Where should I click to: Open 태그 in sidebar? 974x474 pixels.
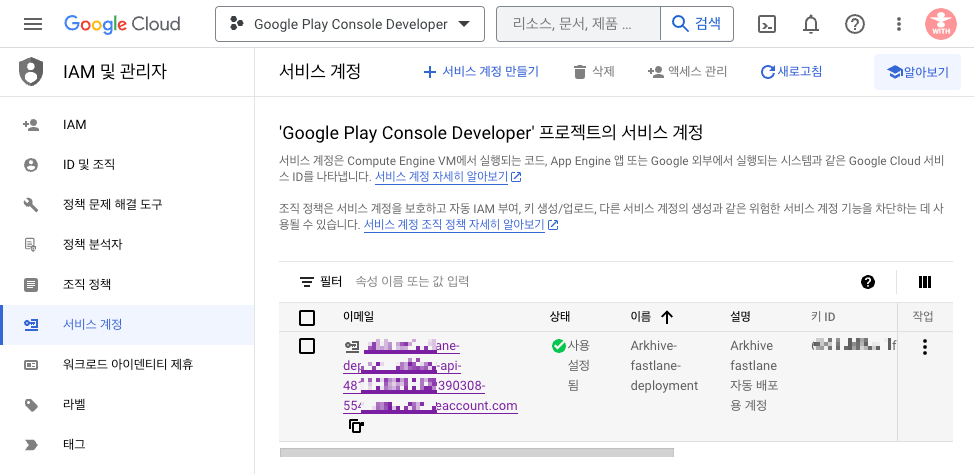(x=127, y=444)
